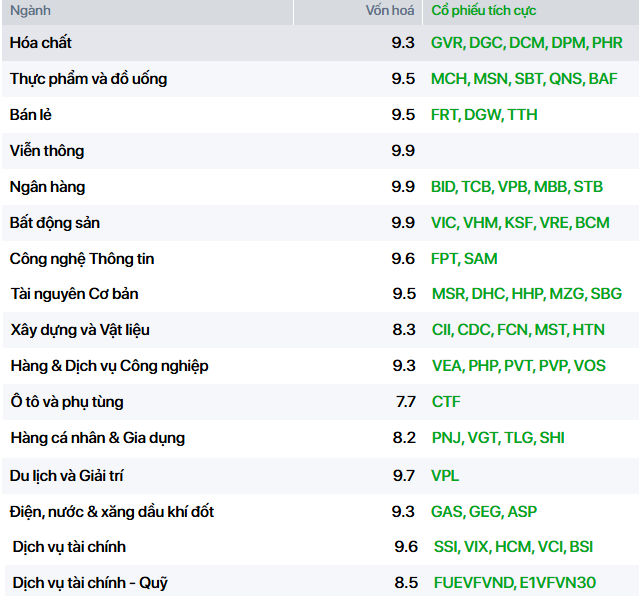
Task: Click the CTF stock ticker
Action: 446,402
